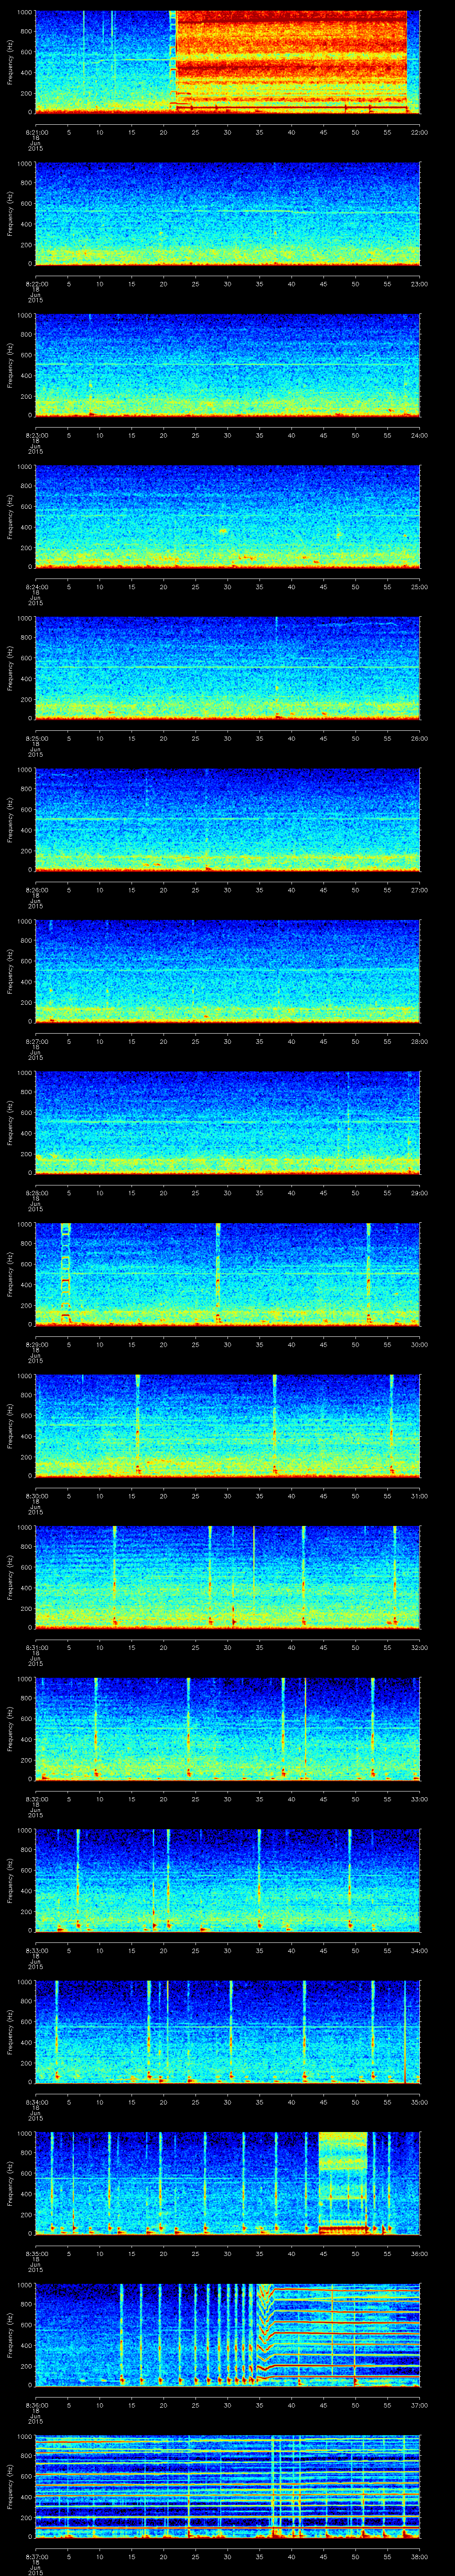The width and height of the screenshot is (455, 2576).
Task: Click the '30' second tick under the 8:23:00 panel
Action: click(x=228, y=435)
